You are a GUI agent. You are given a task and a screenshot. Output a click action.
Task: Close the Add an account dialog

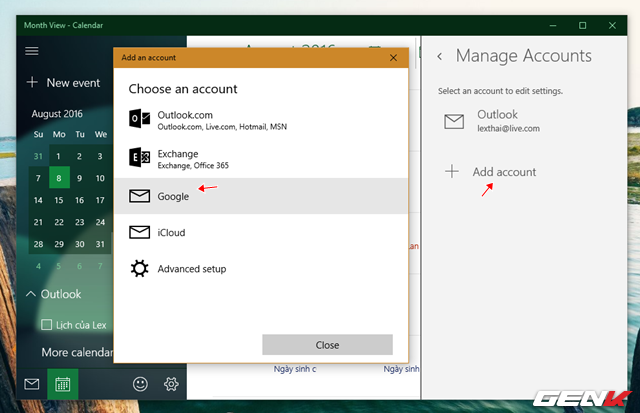coord(393,58)
